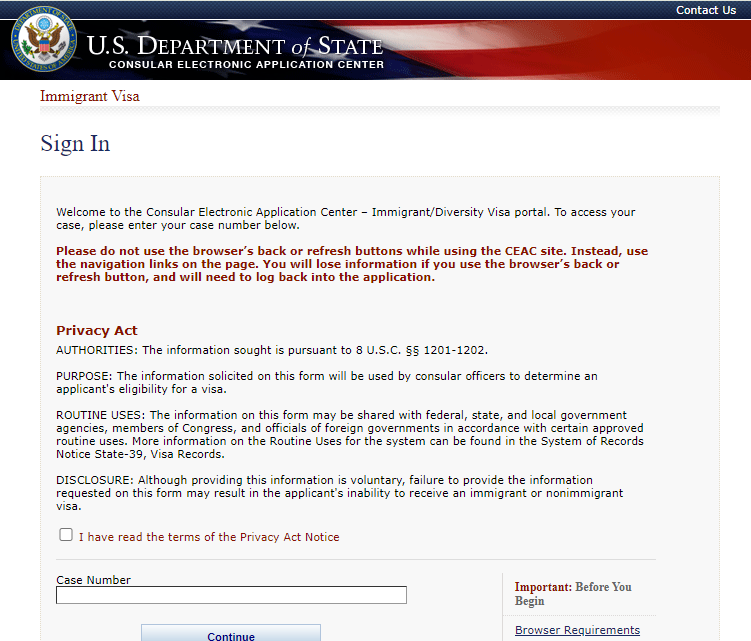Screen dimensions: 751x641
Task: Click the 'Case Number' field label
Action: point(93,580)
